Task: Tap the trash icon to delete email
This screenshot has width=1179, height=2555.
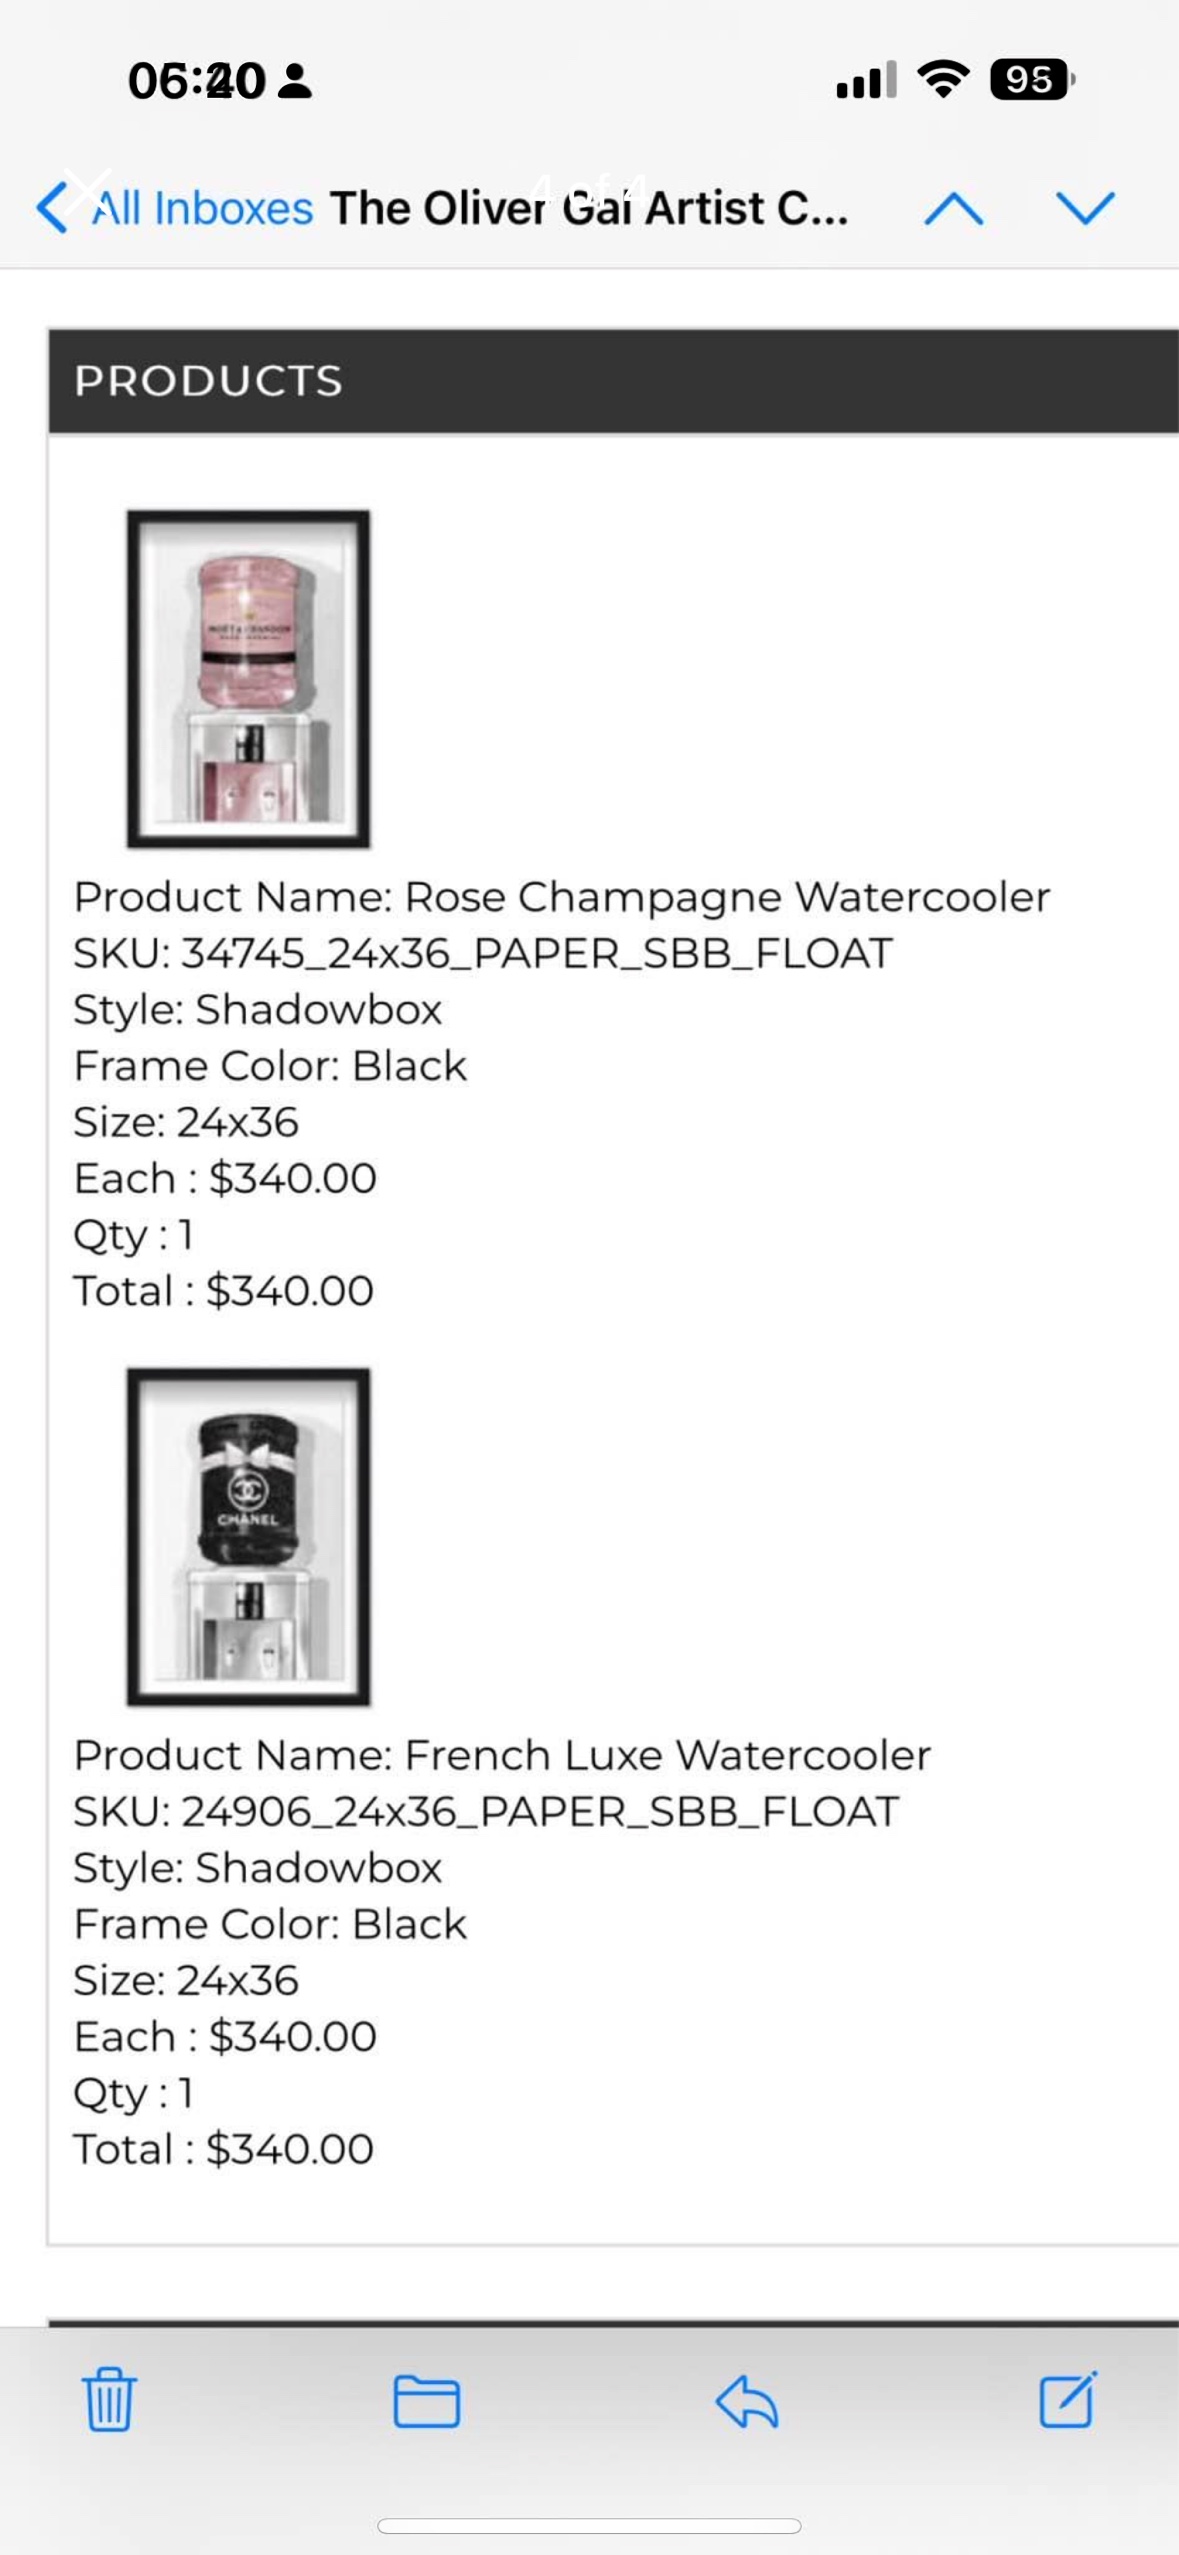Action: pos(108,2398)
